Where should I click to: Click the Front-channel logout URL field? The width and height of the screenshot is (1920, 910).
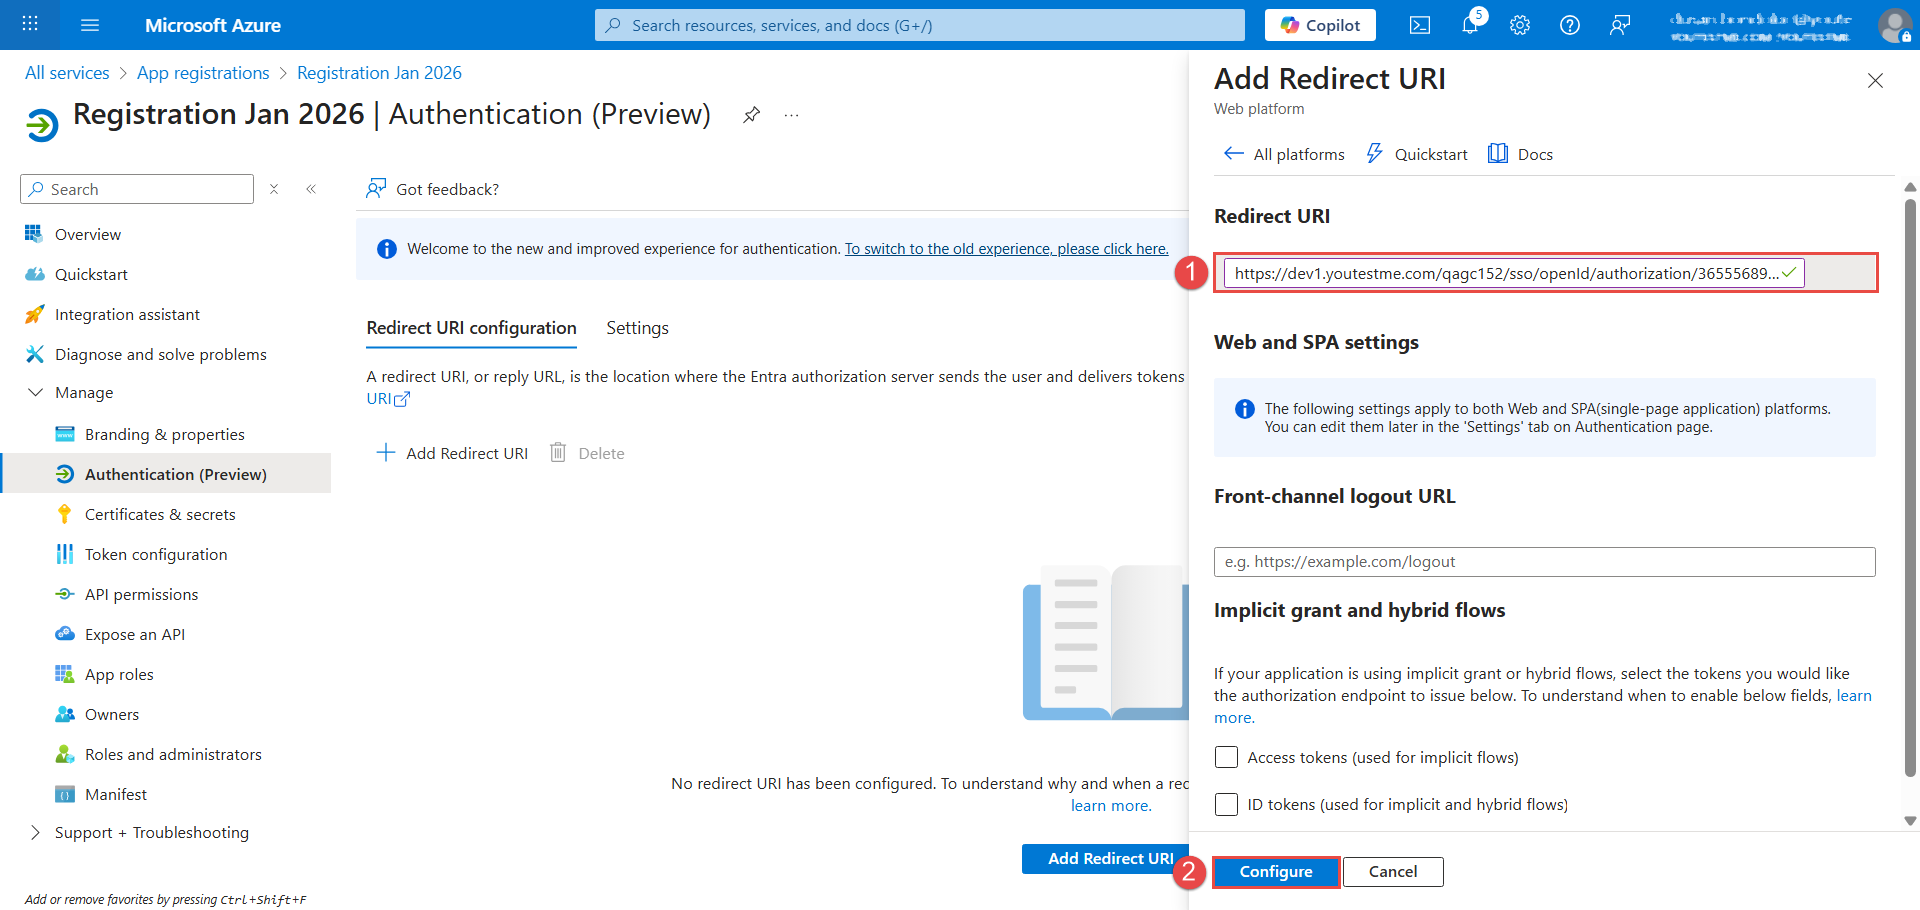tap(1544, 562)
